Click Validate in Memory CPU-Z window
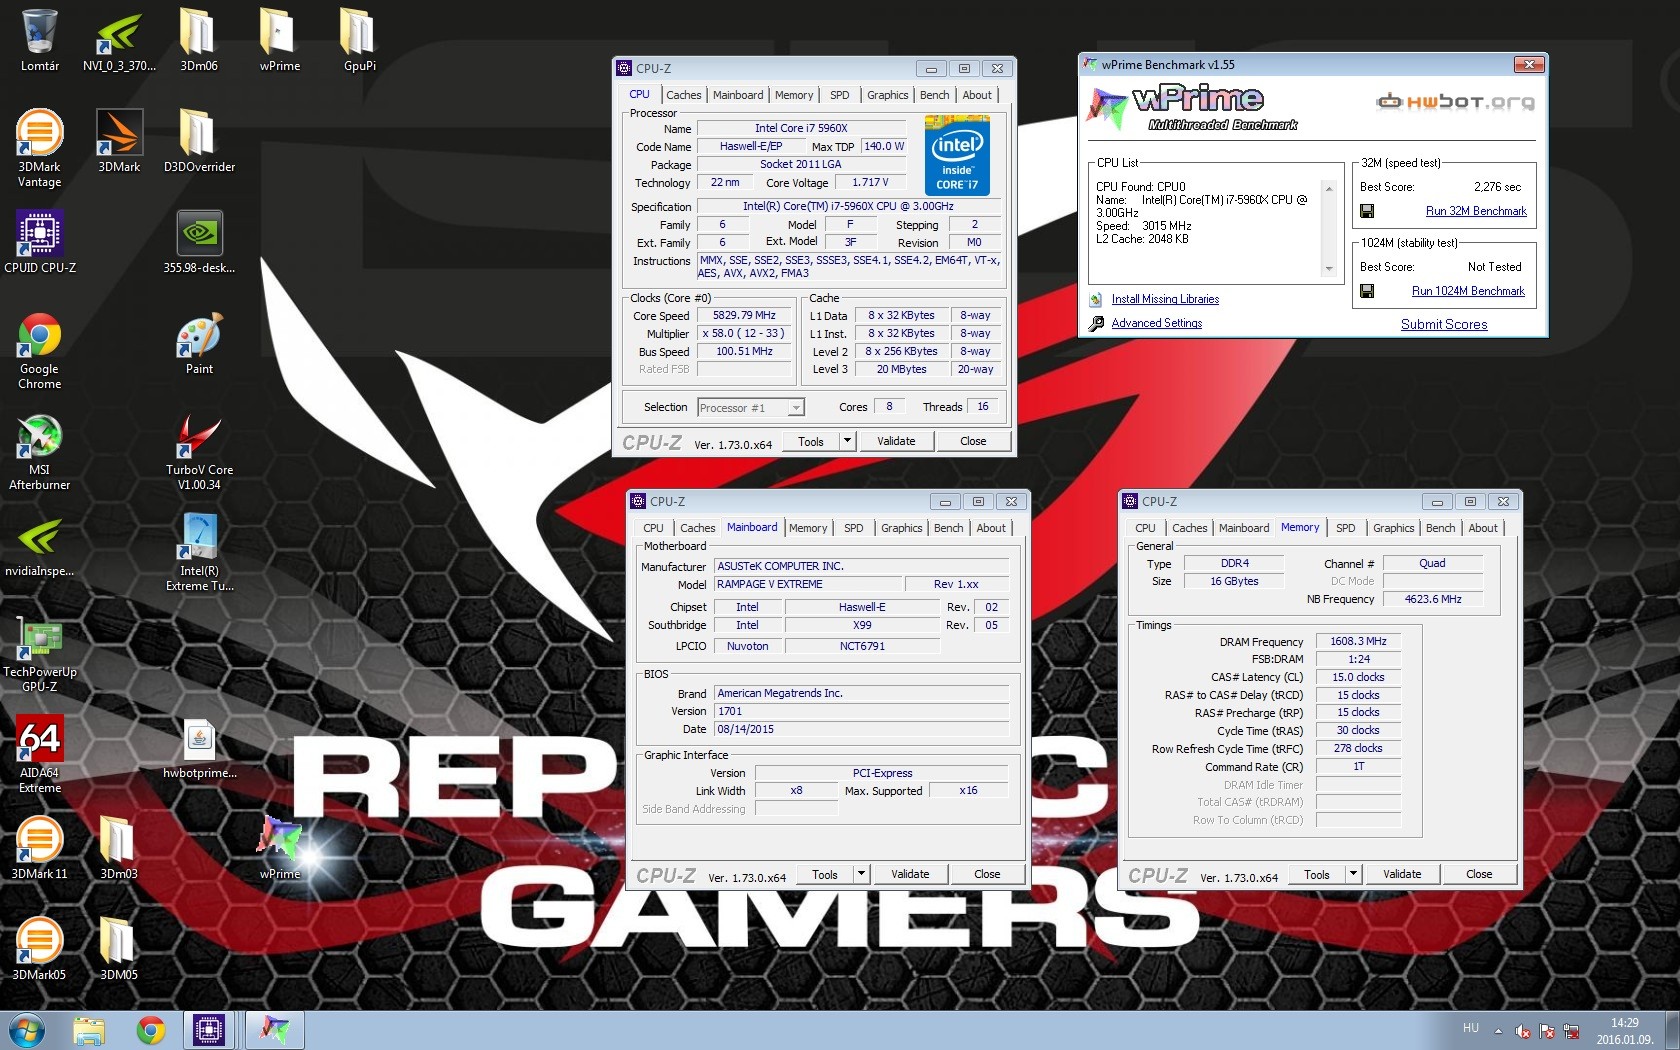The width and height of the screenshot is (1680, 1050). coord(1402,874)
